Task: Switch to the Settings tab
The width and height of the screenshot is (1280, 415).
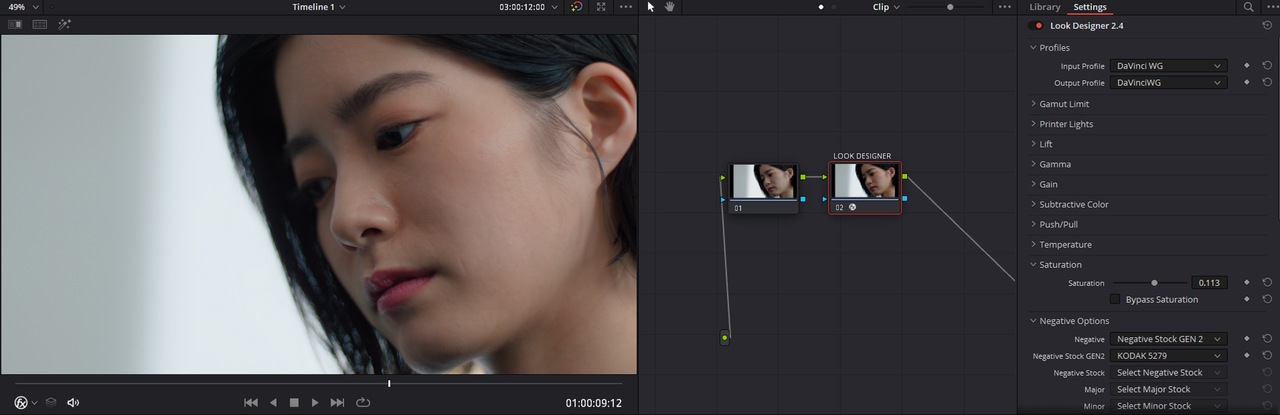Action: coord(1090,7)
